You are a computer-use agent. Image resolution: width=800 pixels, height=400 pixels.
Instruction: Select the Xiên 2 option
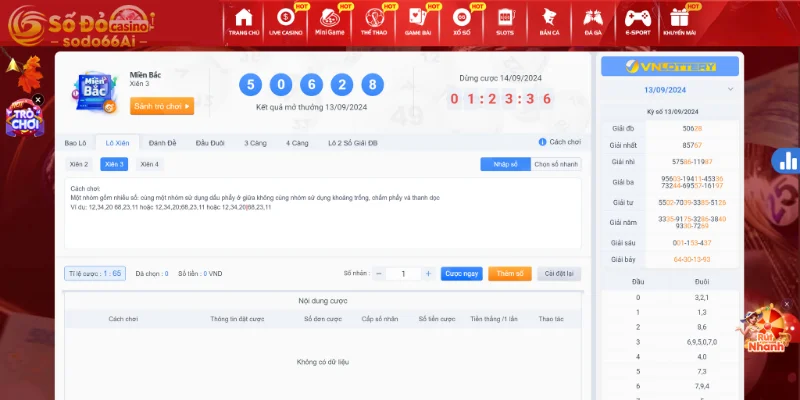point(79,164)
